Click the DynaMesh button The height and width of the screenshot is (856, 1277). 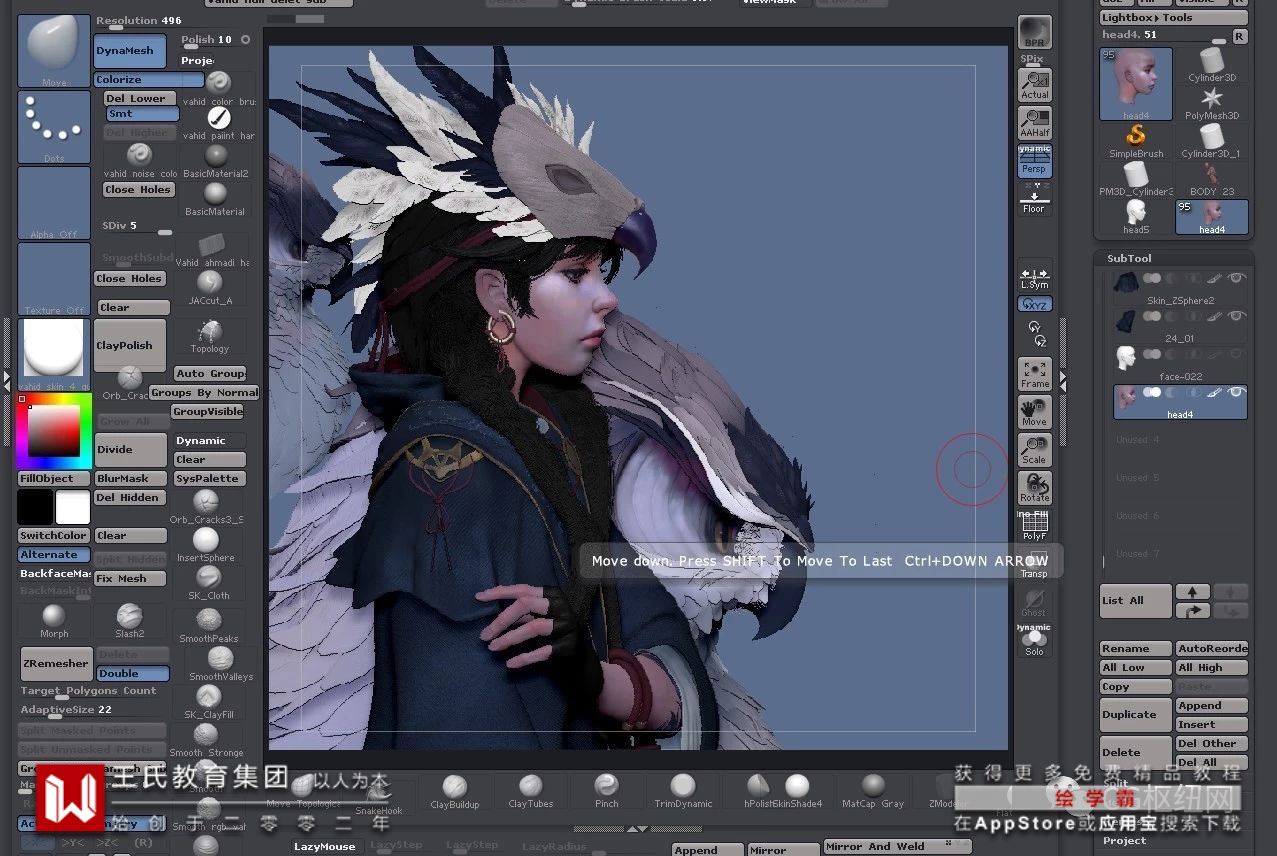coord(130,50)
